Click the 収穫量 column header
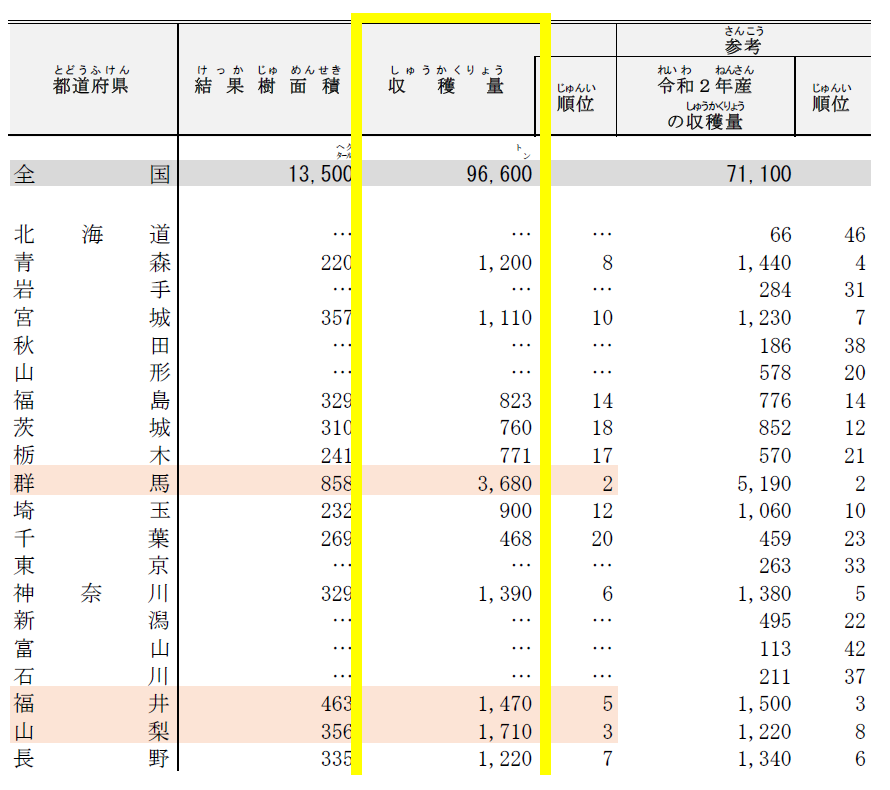The height and width of the screenshot is (790, 890). [x=446, y=86]
